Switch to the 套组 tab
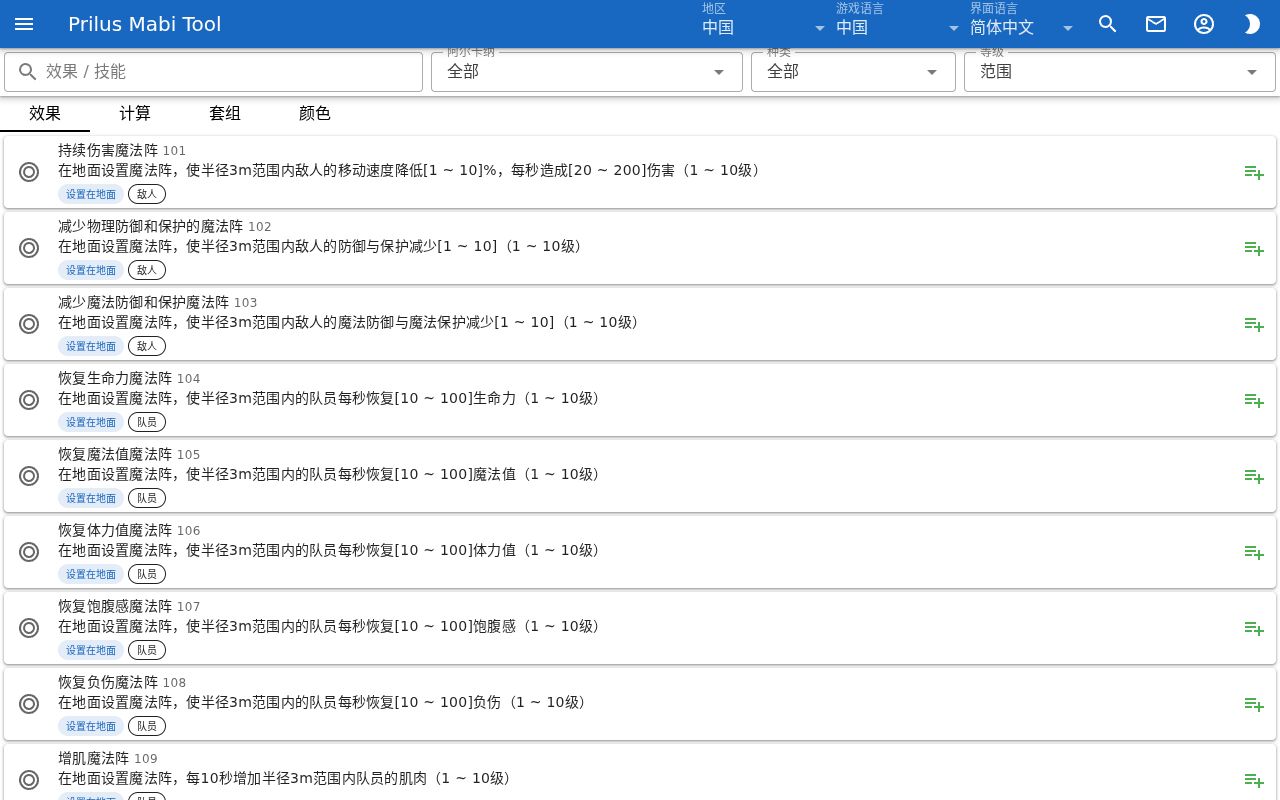The width and height of the screenshot is (1280, 800). [x=225, y=113]
